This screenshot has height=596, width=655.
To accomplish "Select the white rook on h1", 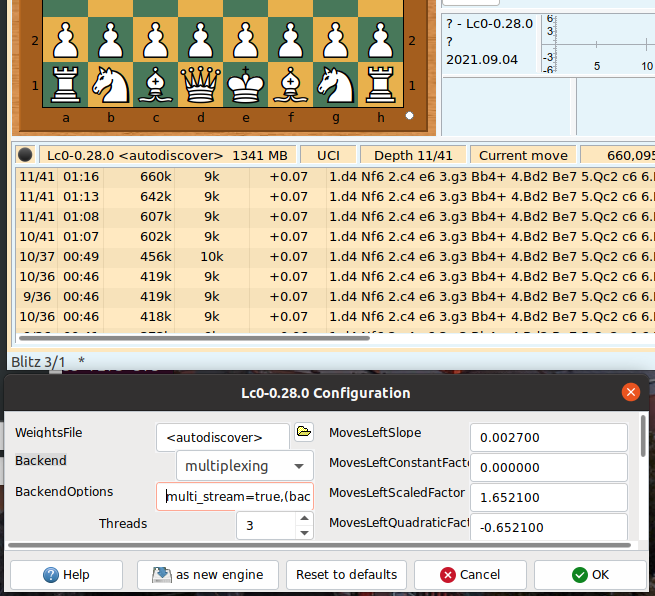I will tap(380, 85).
